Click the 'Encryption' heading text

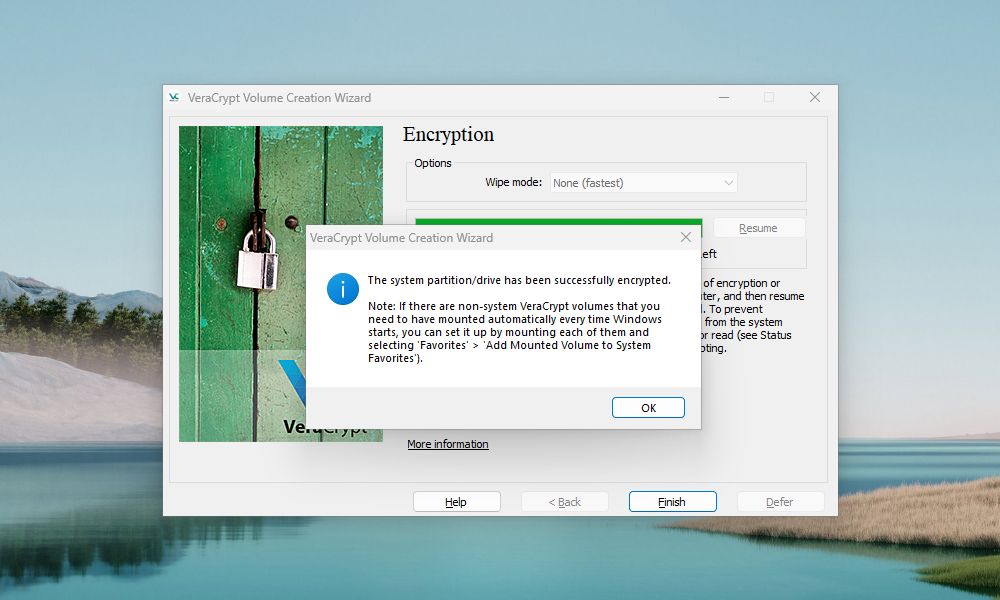[448, 135]
